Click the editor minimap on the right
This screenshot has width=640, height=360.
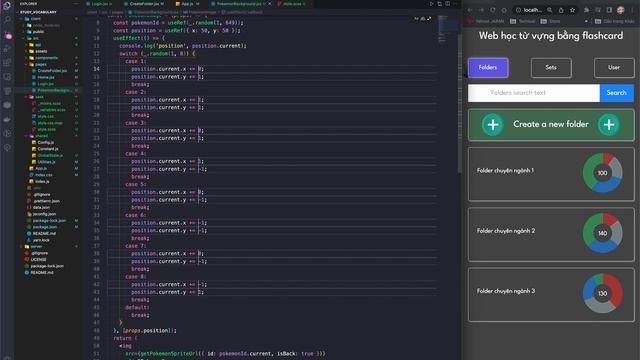point(448,29)
